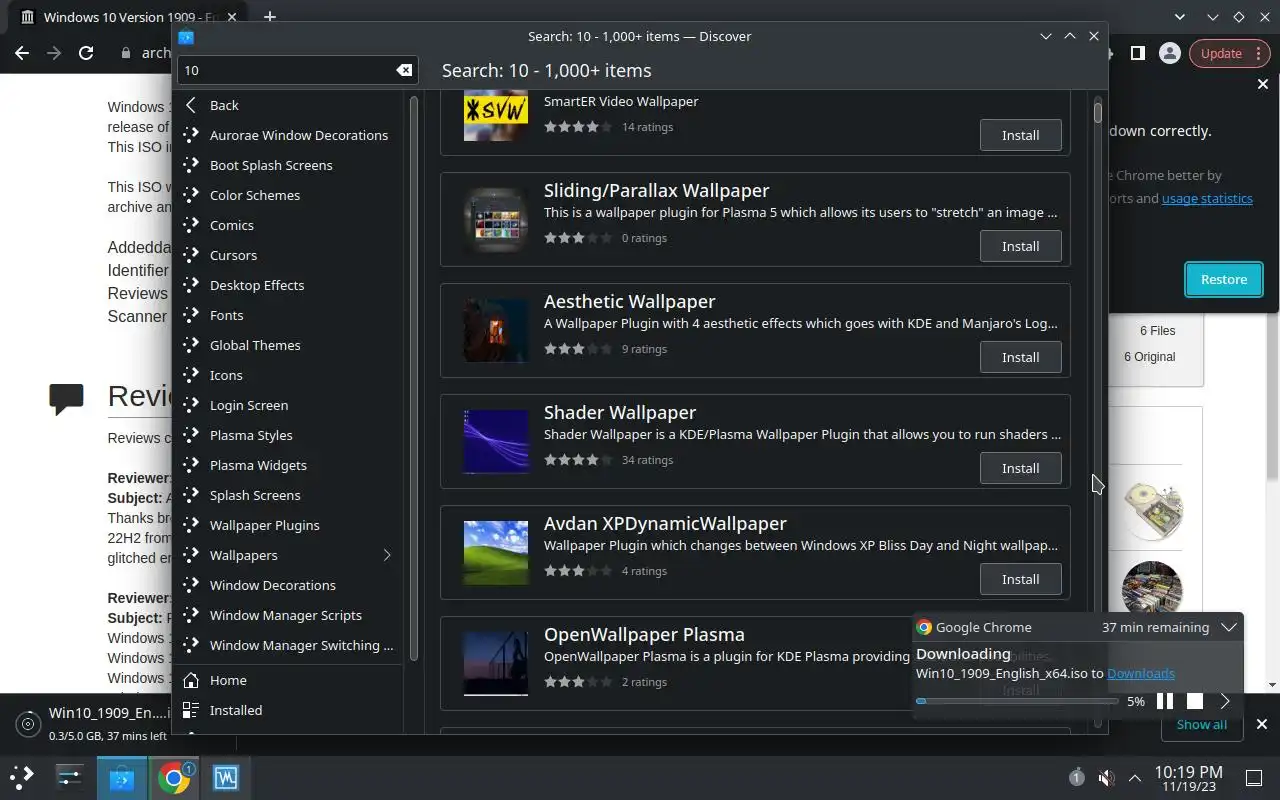
Task: Click the Update button in Chrome
Action: pyautogui.click(x=1228, y=53)
